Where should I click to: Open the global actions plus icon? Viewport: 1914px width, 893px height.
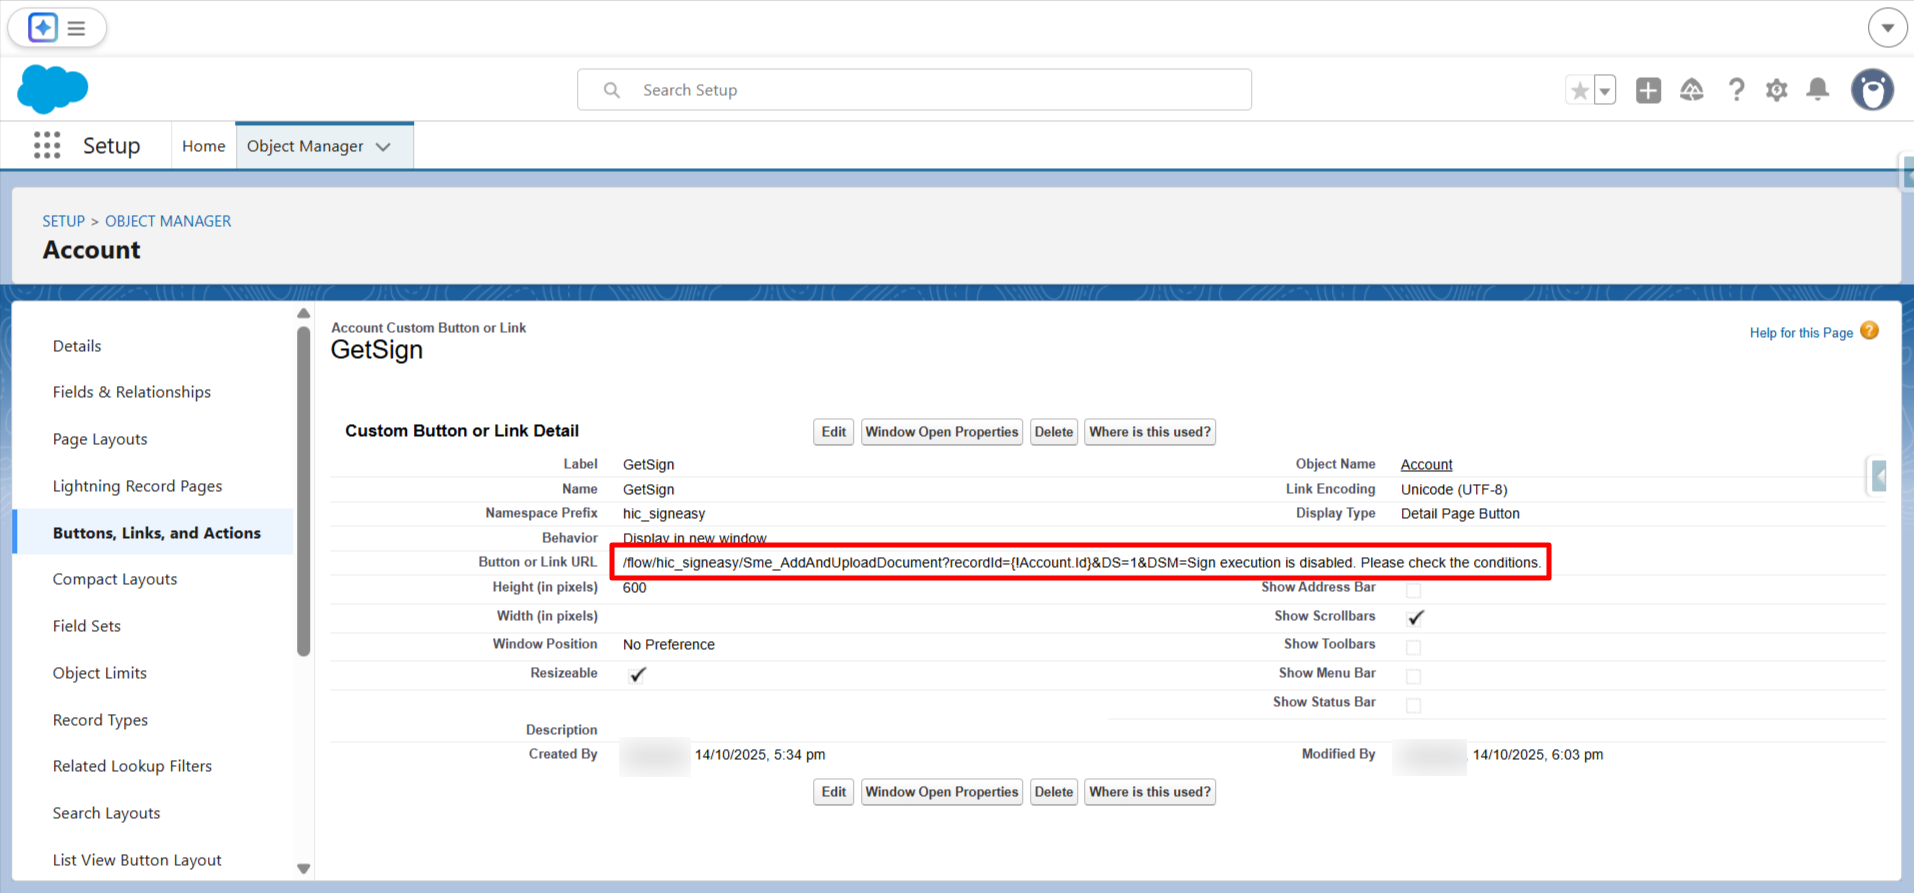click(1648, 90)
